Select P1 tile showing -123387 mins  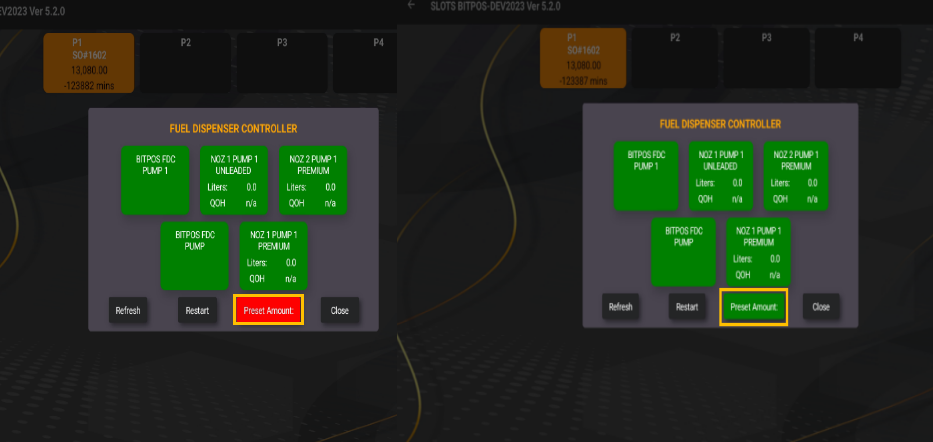point(583,59)
